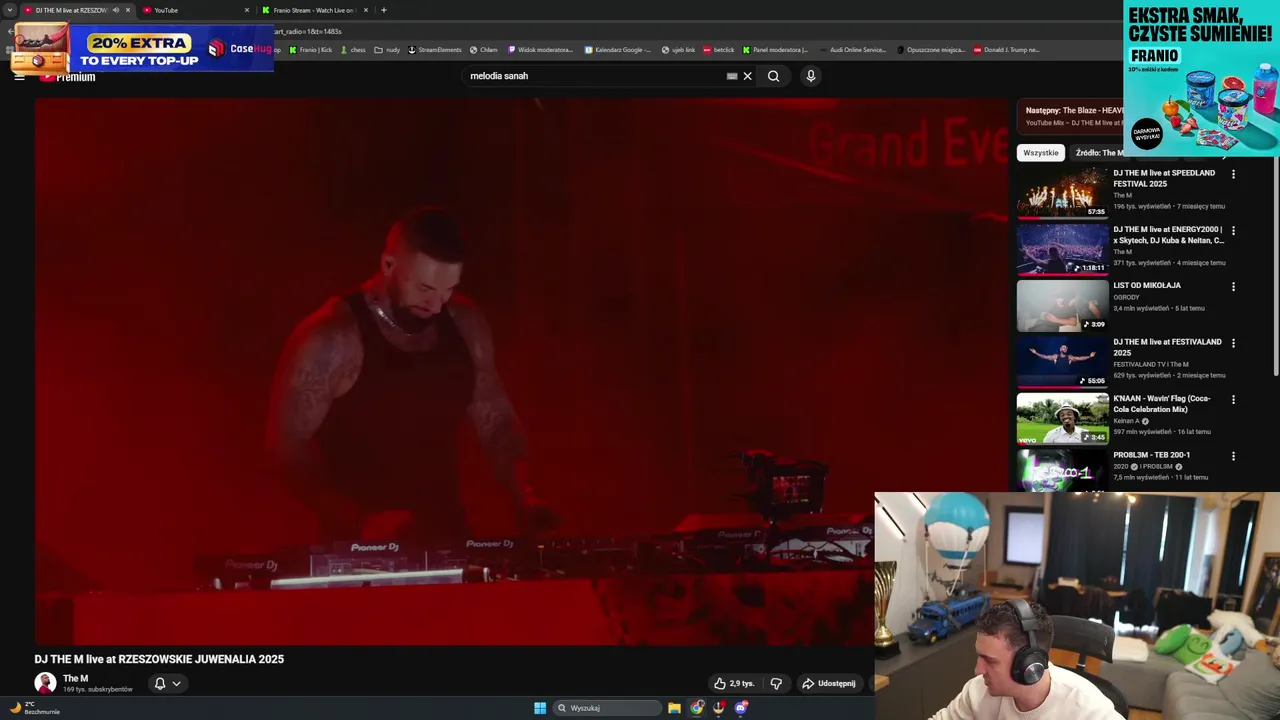Open the Następny: The Blaze mix panel

click(x=1070, y=116)
